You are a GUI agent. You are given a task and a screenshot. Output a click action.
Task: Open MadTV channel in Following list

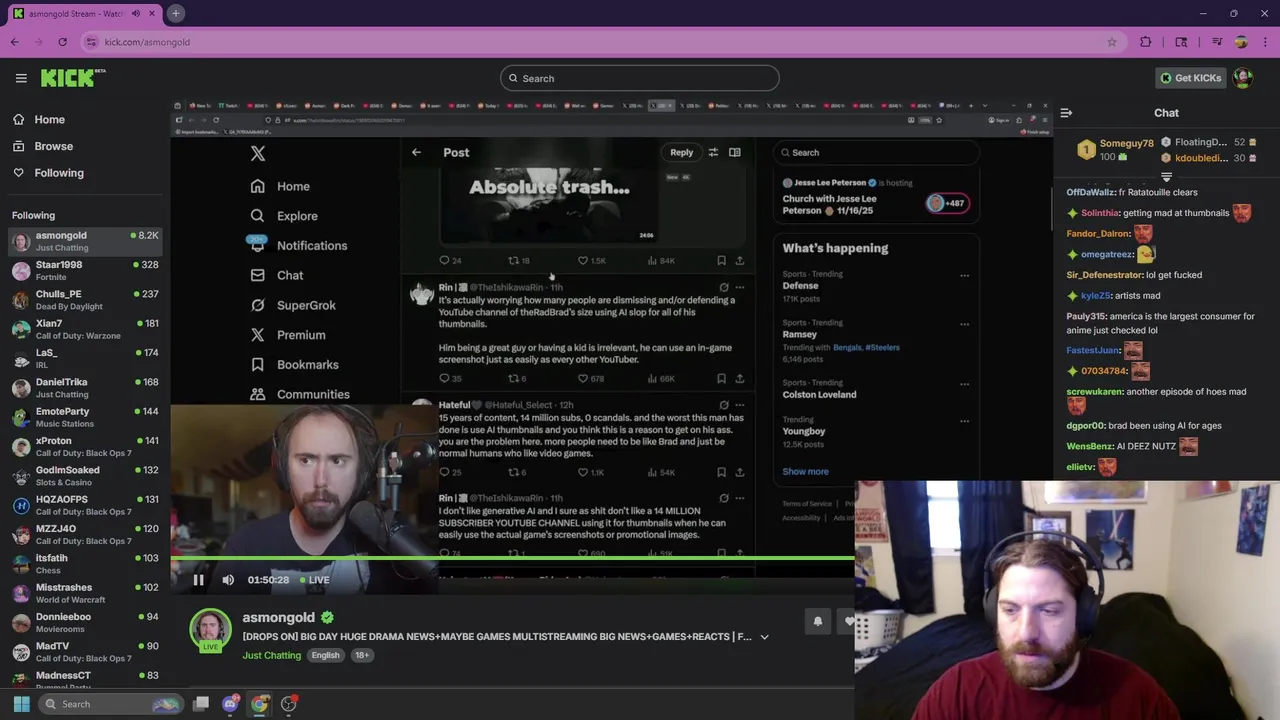point(85,652)
